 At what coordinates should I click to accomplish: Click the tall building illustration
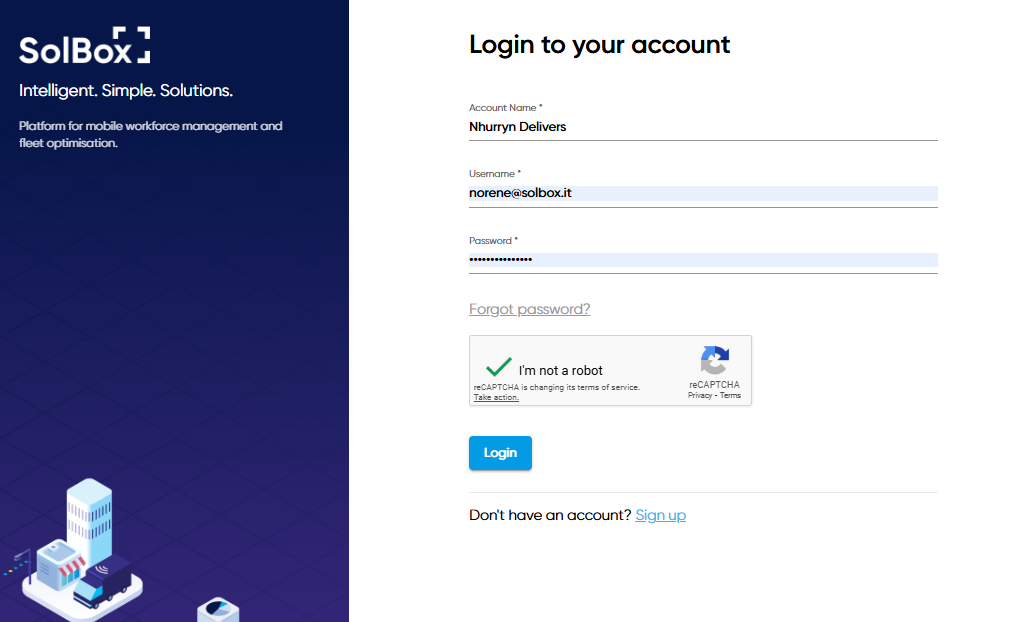pyautogui.click(x=89, y=518)
